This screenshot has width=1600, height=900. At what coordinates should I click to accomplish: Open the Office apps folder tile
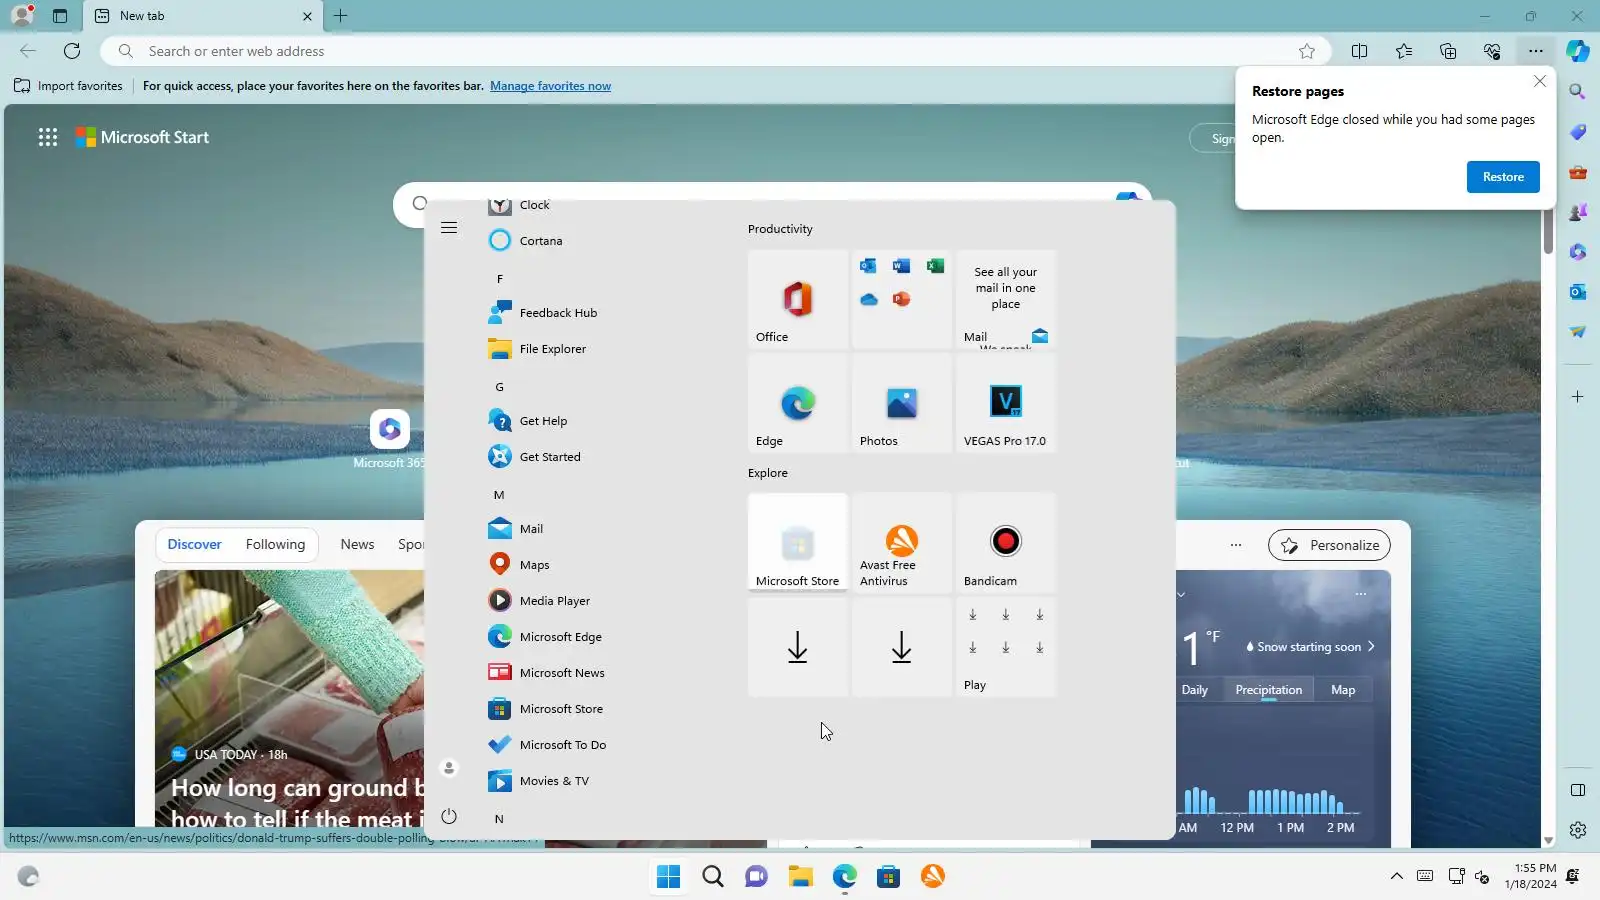[902, 299]
